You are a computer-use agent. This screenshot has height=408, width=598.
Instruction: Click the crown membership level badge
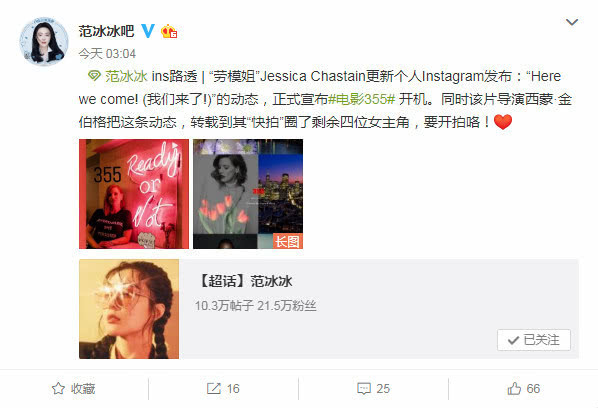click(169, 31)
